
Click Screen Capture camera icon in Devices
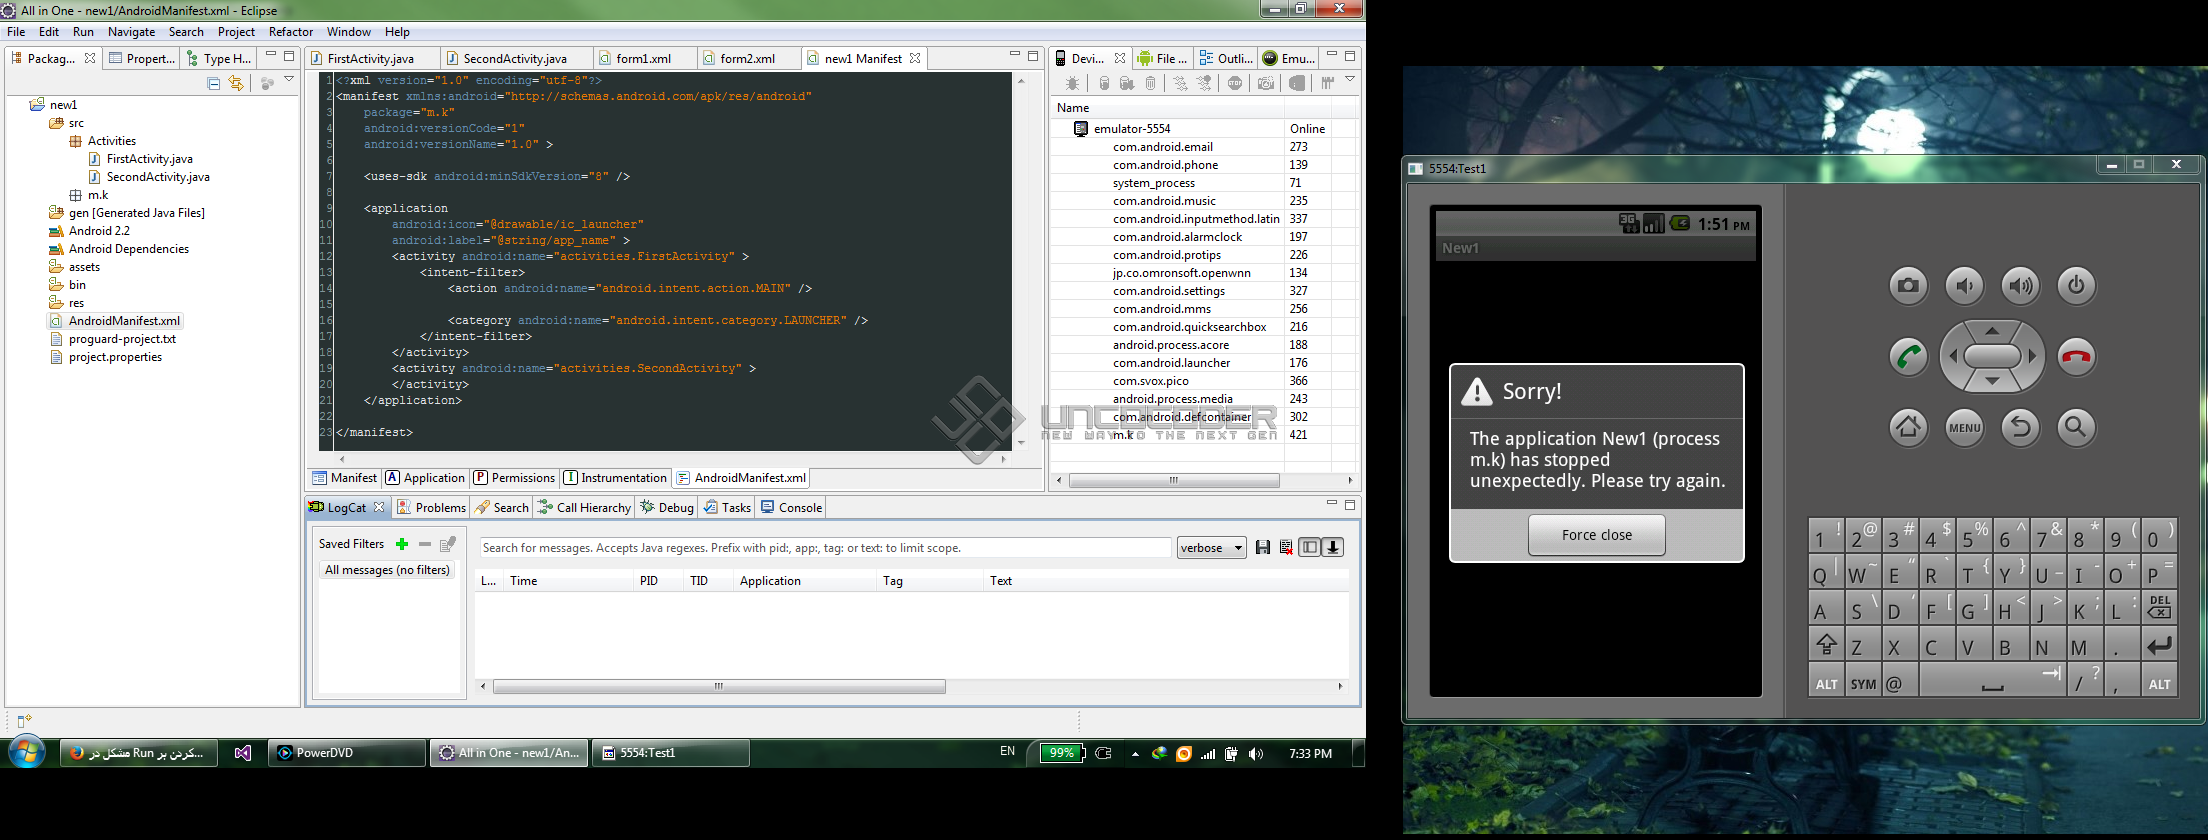coord(1266,84)
